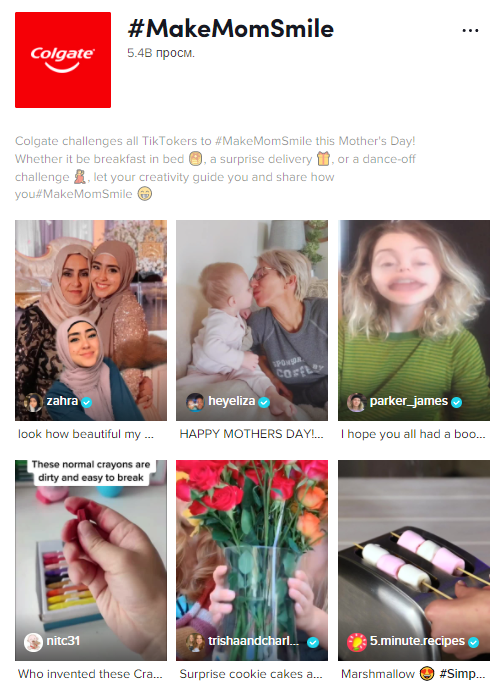Click verified badge next to zahra
This screenshot has height=688, width=503.
click(x=87, y=402)
